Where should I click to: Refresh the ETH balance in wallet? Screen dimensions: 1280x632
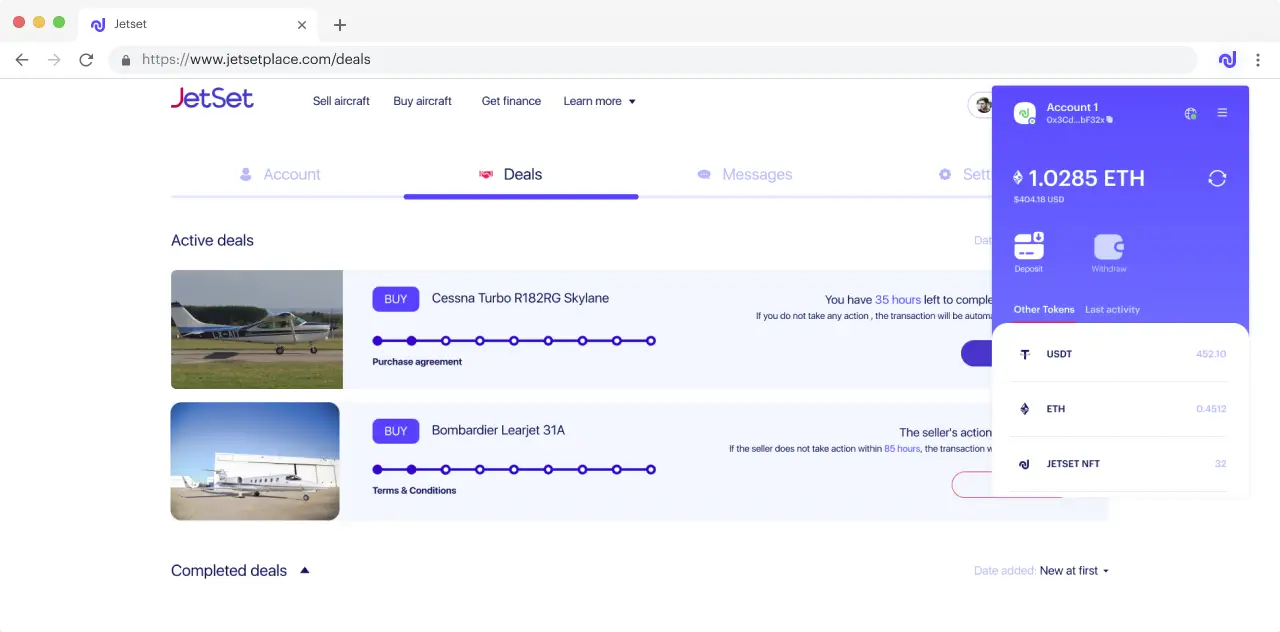[x=1217, y=178]
